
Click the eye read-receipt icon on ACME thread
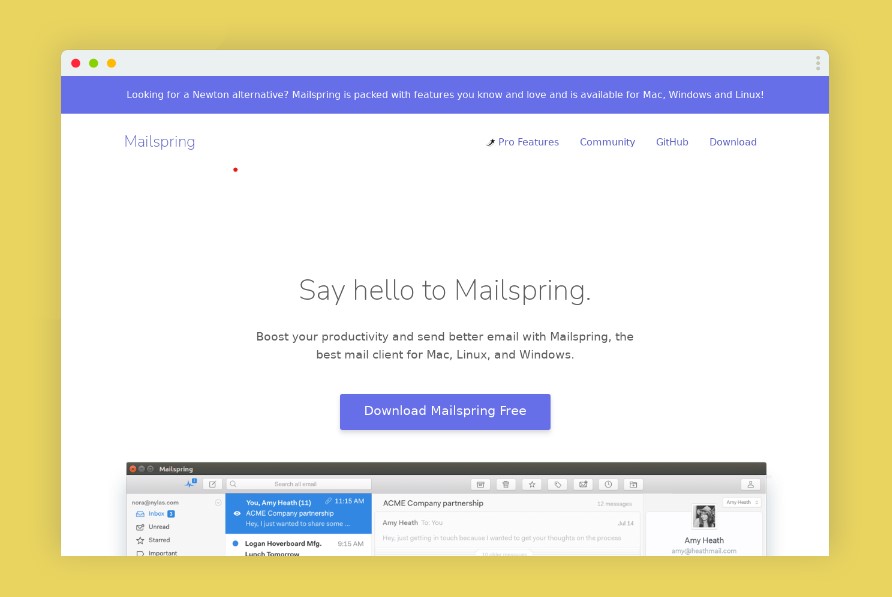237,513
